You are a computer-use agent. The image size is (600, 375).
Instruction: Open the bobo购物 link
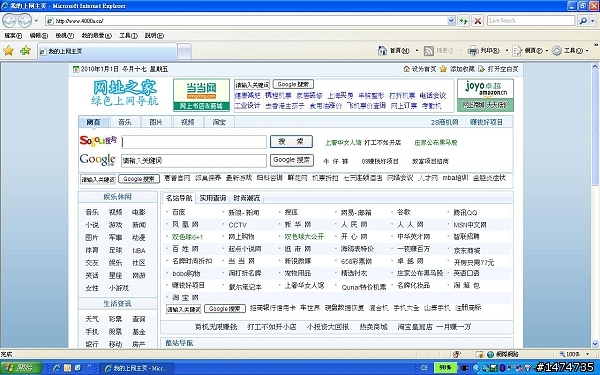[x=186, y=274]
